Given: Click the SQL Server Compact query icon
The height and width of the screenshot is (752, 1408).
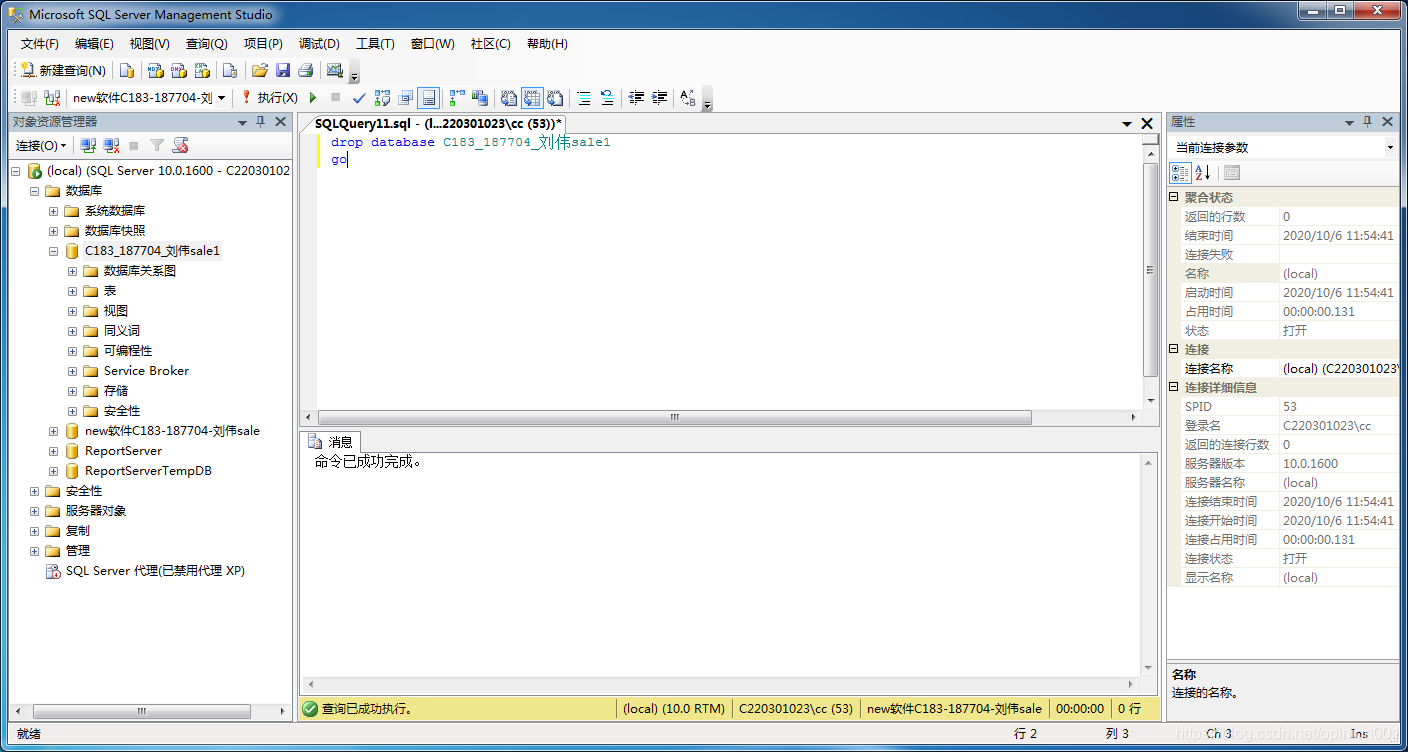Looking at the screenshot, I should tap(230, 70).
